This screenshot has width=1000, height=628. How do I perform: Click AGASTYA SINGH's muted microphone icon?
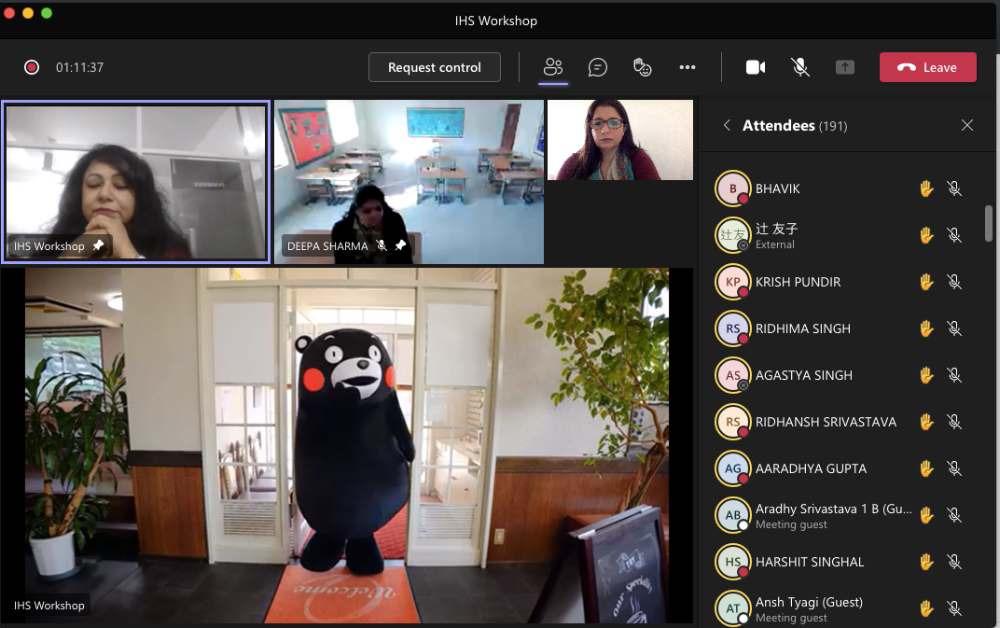tap(954, 375)
